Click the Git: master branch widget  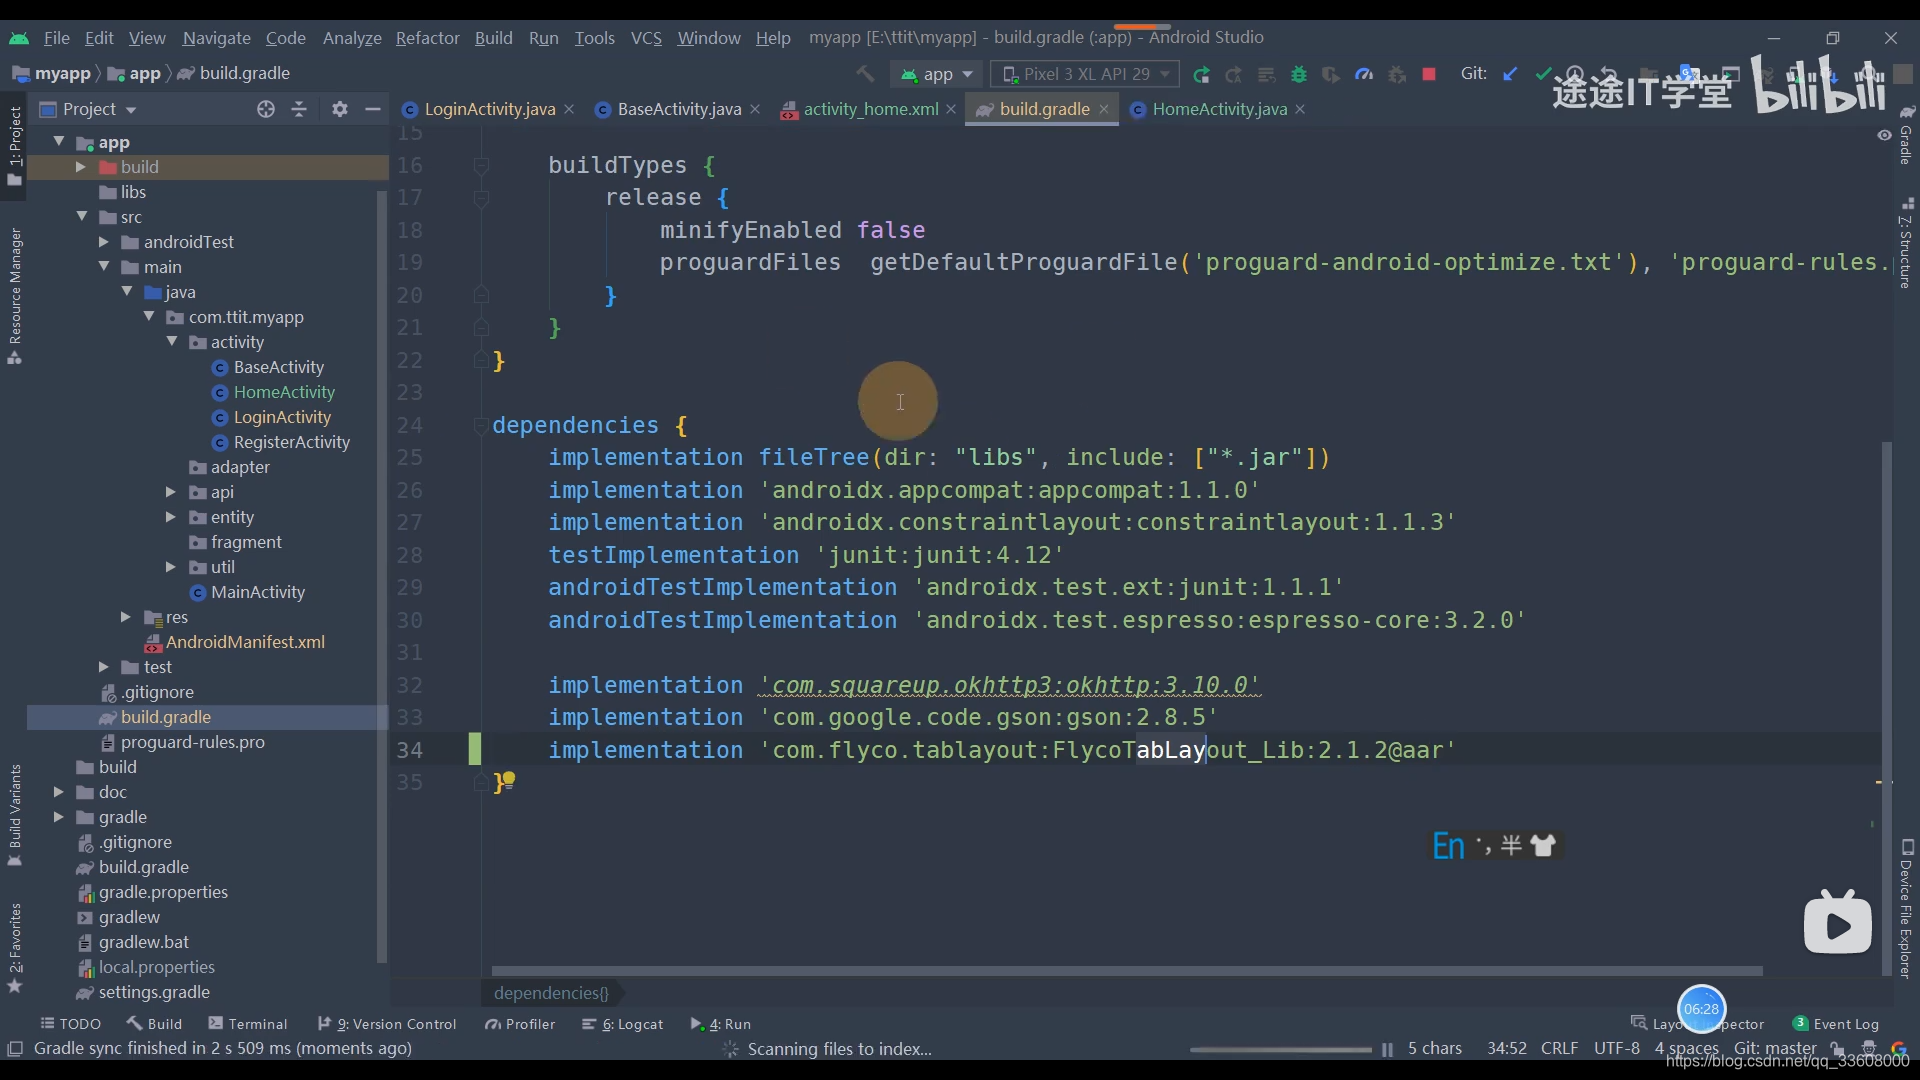1775,1048
